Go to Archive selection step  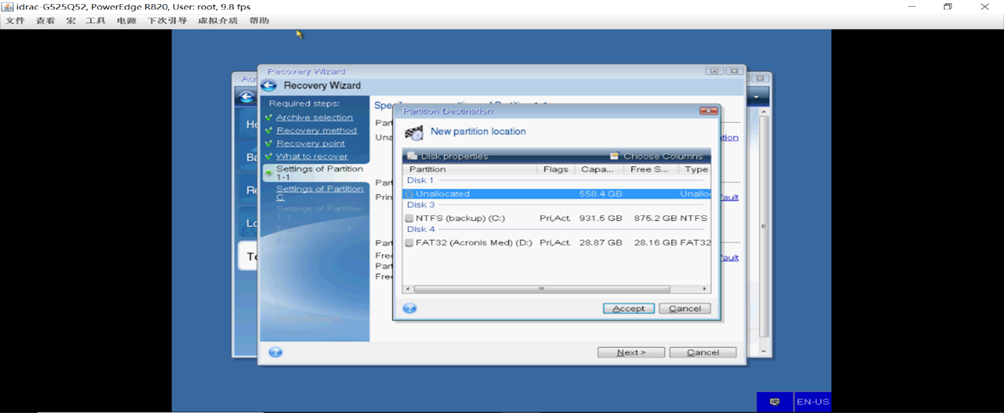click(x=314, y=118)
